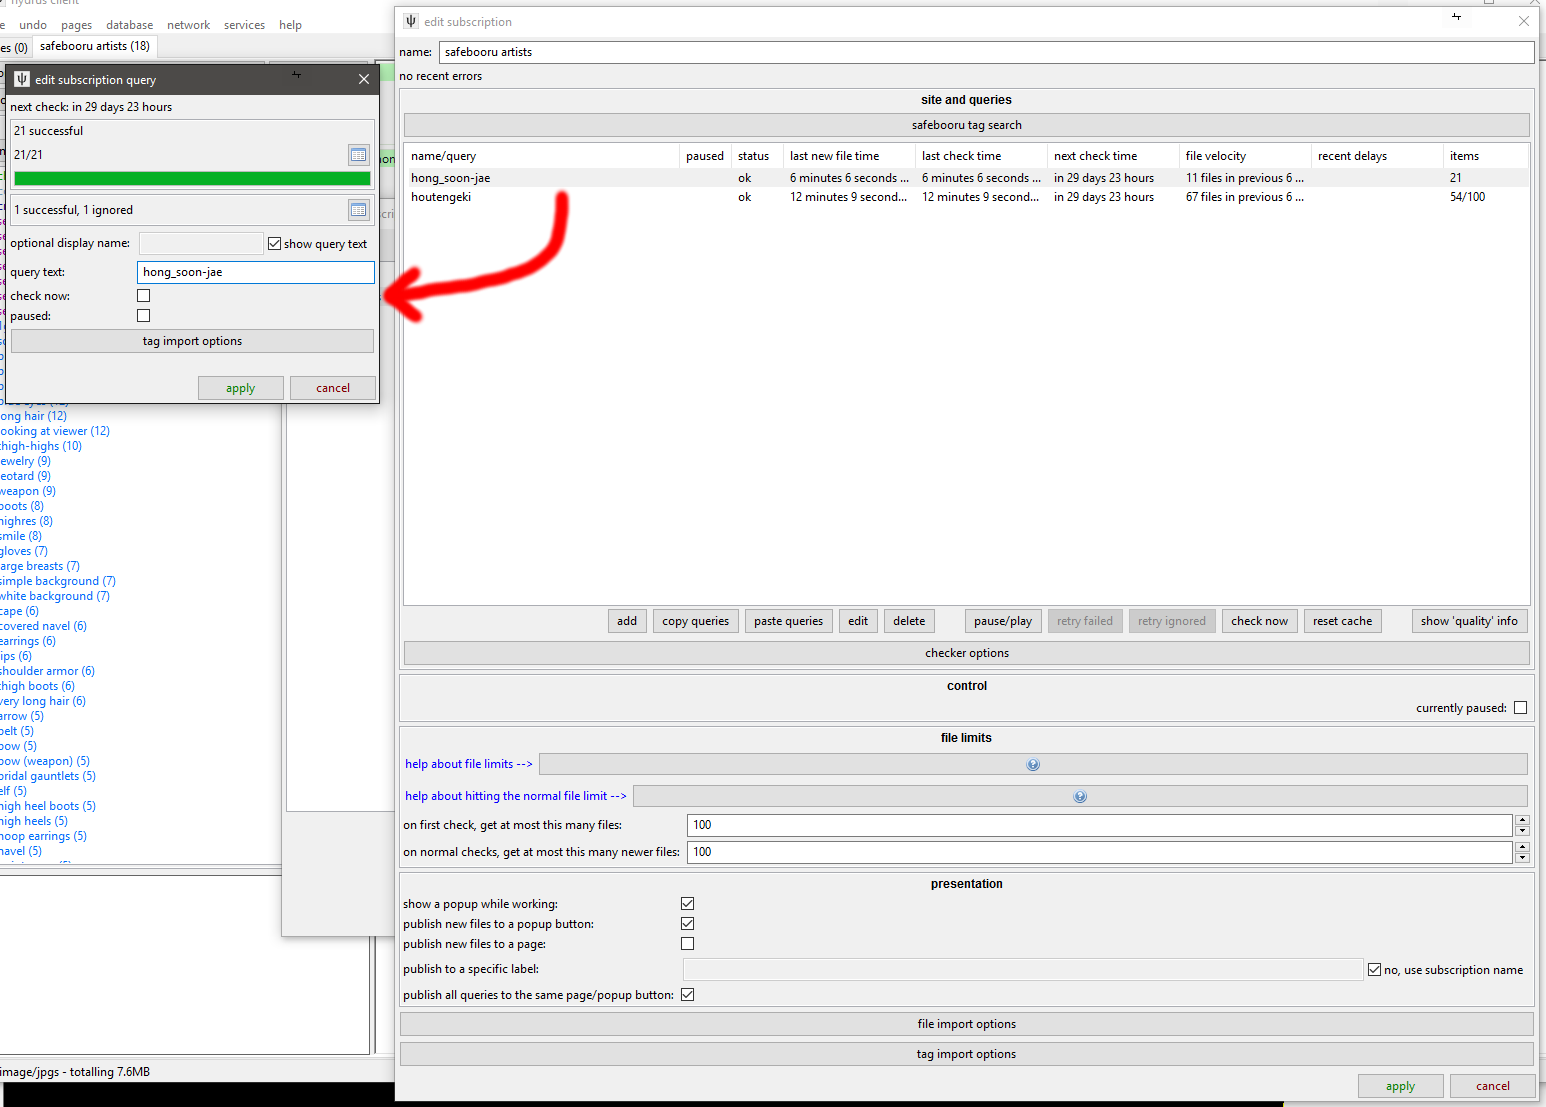Click the optional display name field
Screen dimensions: 1546x1107
tap(201, 243)
